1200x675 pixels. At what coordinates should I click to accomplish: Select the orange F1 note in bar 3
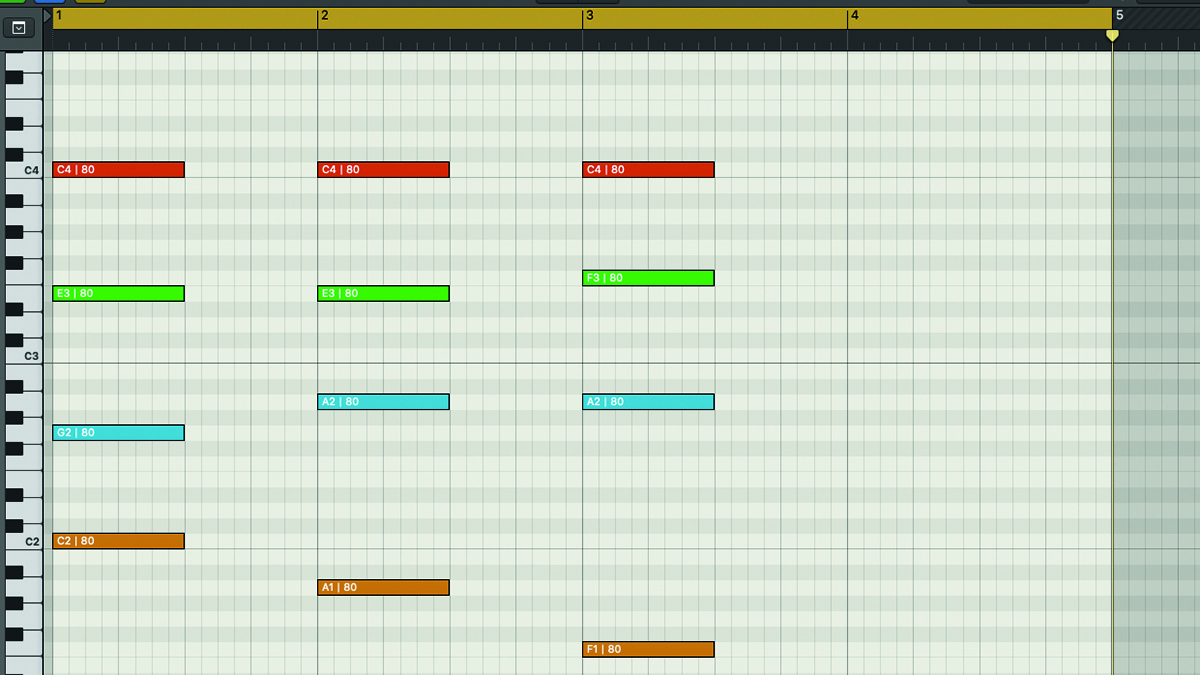point(648,649)
